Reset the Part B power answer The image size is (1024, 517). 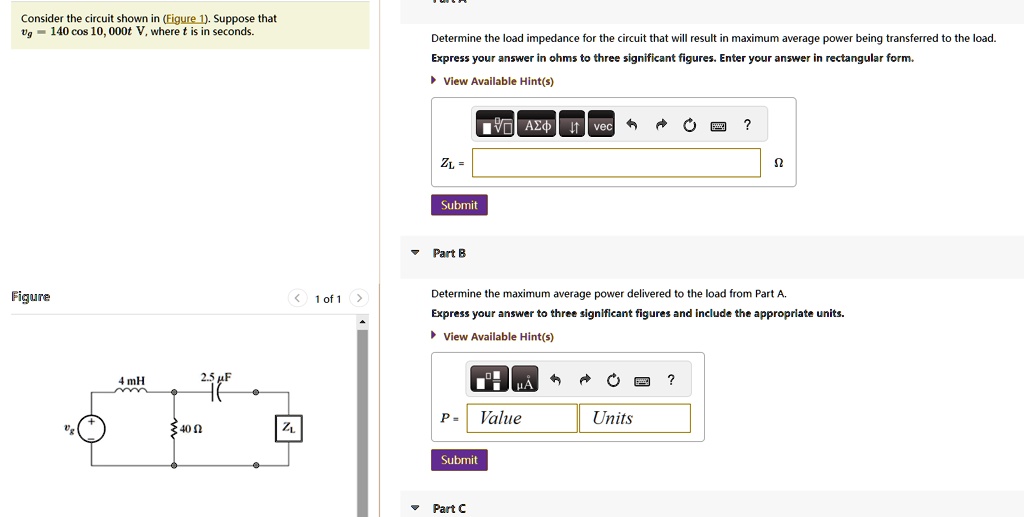(x=613, y=380)
